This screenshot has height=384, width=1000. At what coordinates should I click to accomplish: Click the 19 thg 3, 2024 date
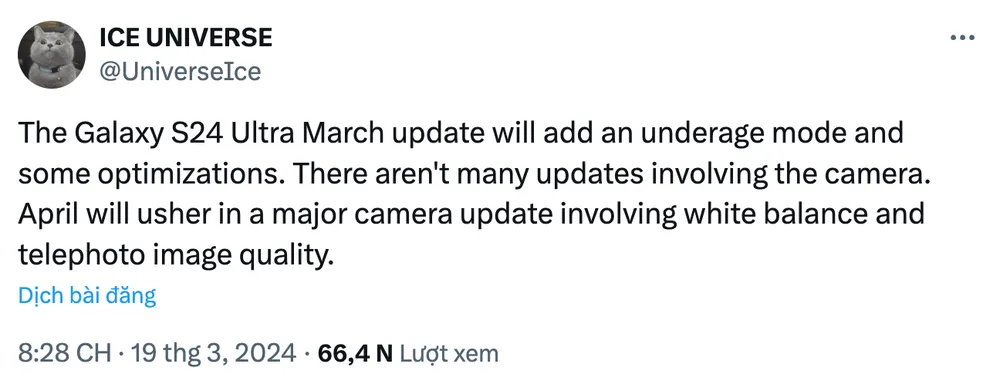point(213,353)
